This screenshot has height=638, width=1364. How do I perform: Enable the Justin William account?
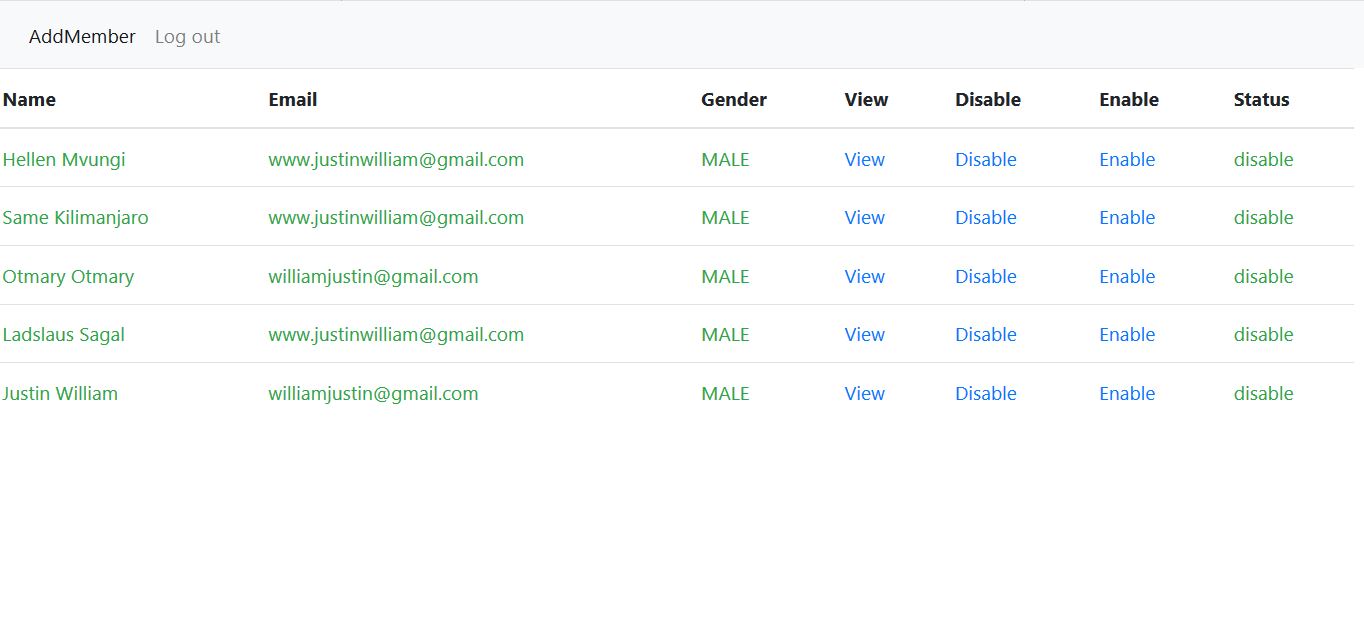tap(1127, 393)
